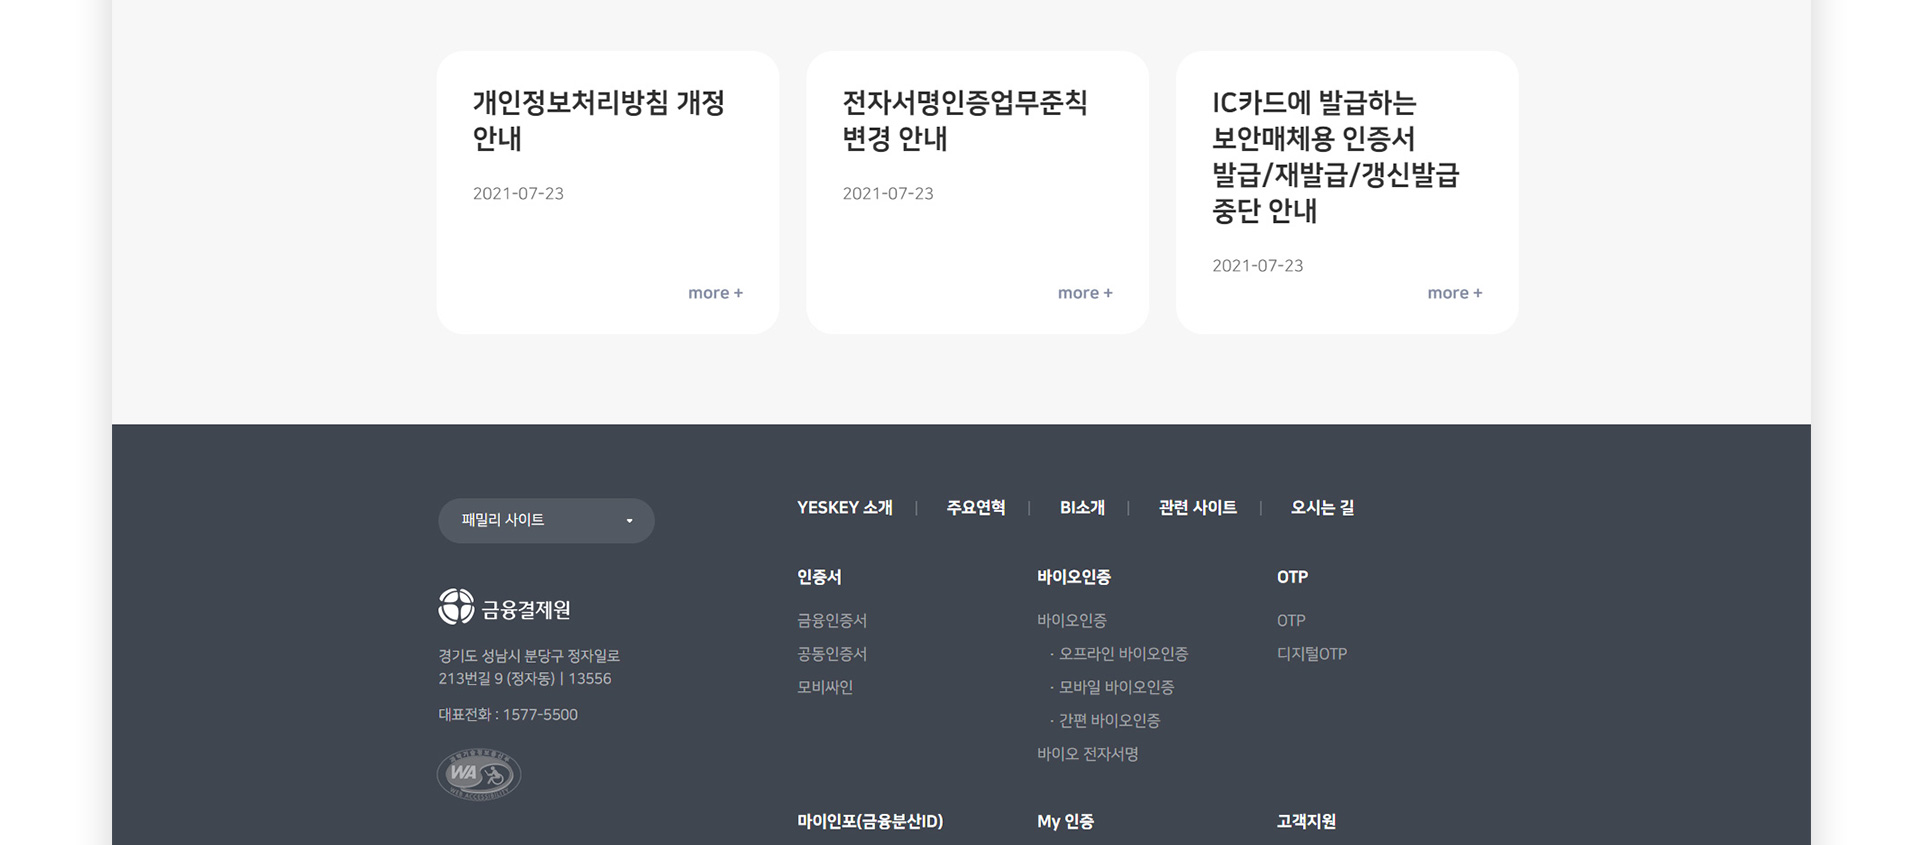Open 관련 사이트 footer link

[x=1197, y=508]
